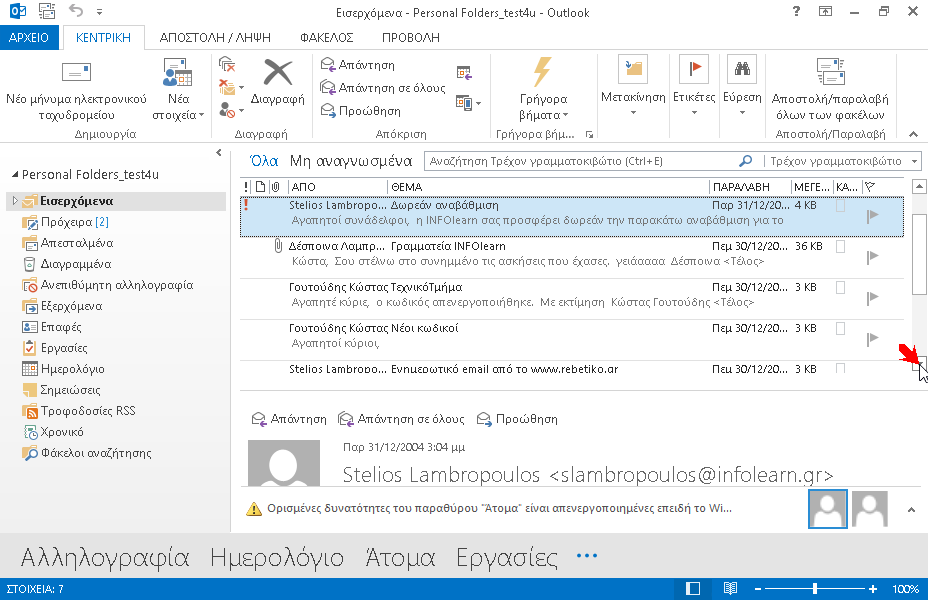Open the Εύρεση binoculars button
This screenshot has height=600, width=928.
tap(742, 86)
